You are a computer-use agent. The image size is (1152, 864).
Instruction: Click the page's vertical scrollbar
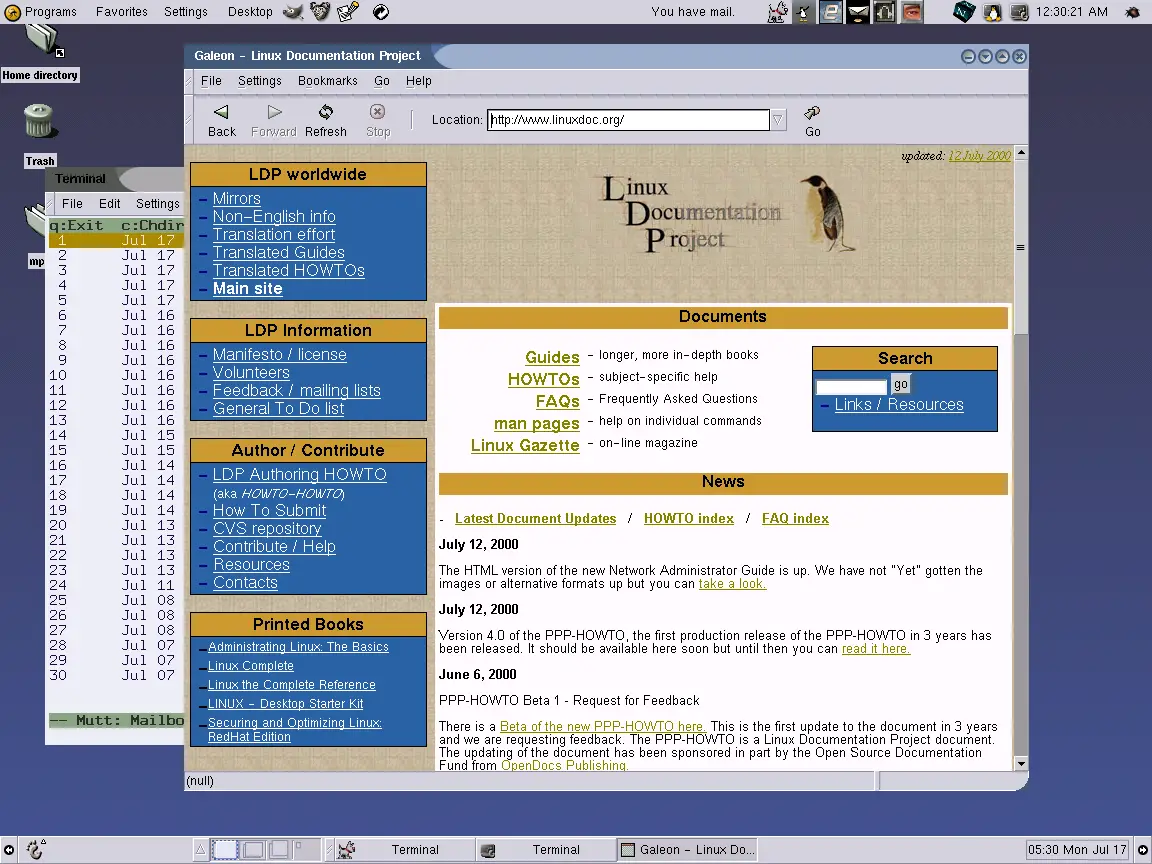coord(1020,500)
